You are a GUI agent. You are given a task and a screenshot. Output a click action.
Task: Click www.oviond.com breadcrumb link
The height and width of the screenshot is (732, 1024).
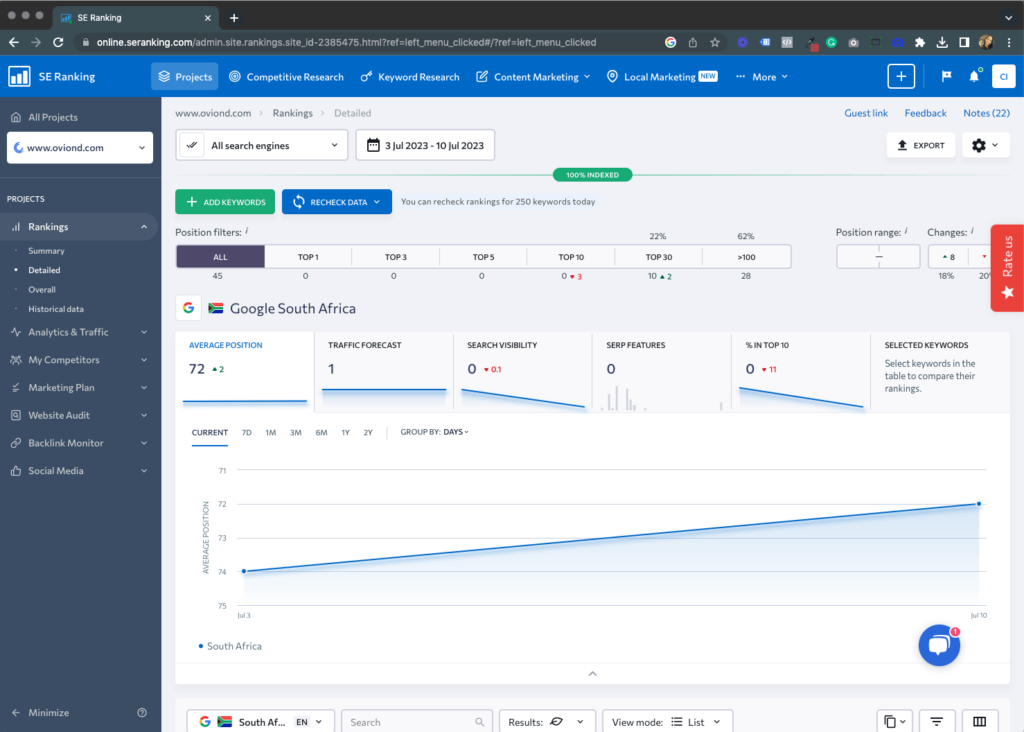point(213,113)
